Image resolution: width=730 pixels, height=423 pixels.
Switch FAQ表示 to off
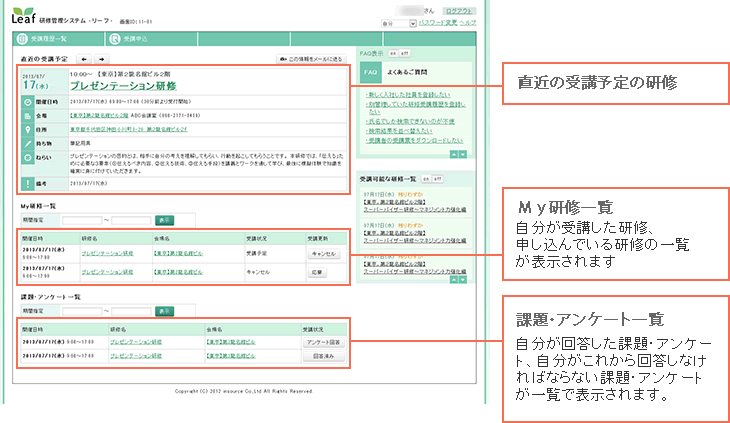click(405, 54)
